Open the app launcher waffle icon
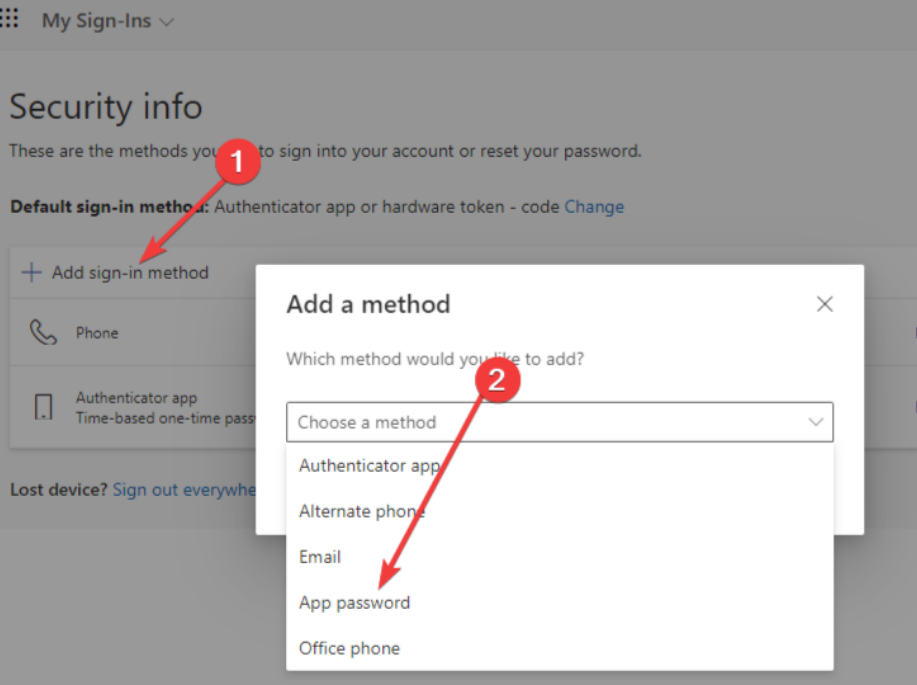 point(9,20)
